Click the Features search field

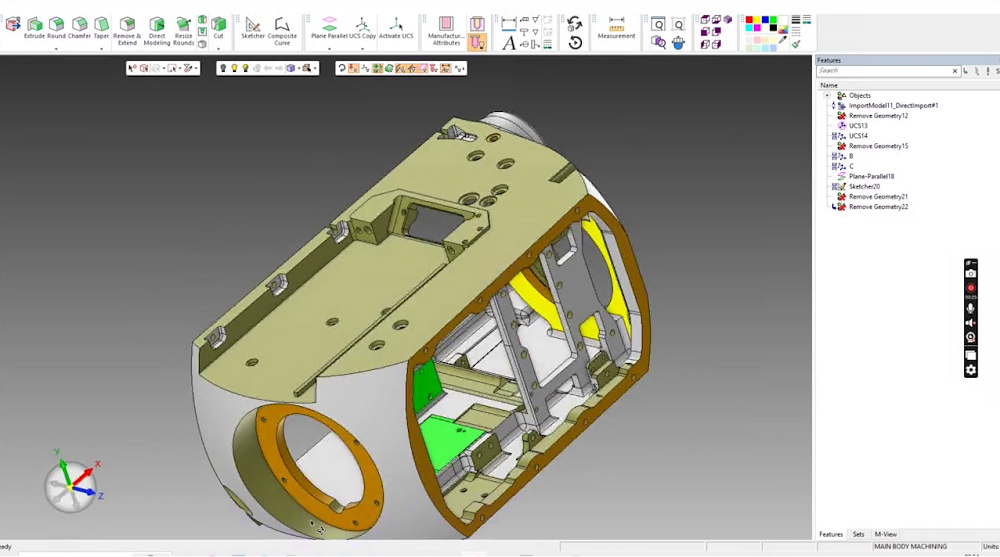(883, 71)
